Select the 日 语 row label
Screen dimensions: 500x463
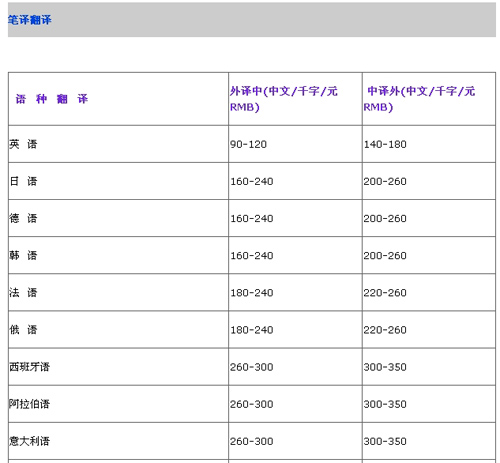pyautogui.click(x=23, y=181)
